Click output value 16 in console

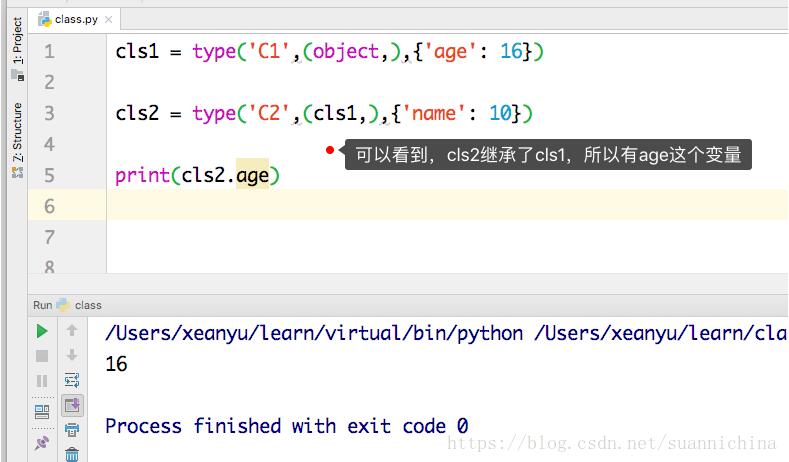click(x=116, y=364)
